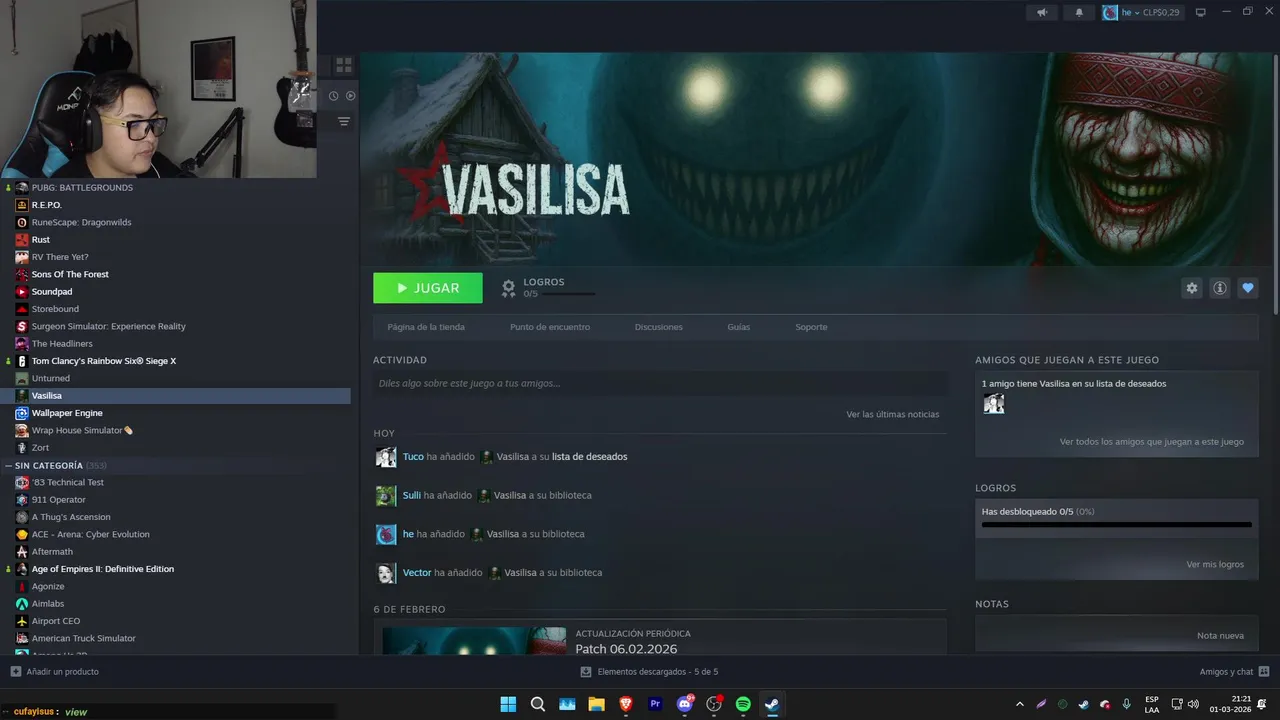Open recent activity clock filter icon
This screenshot has height=720, width=1280.
pyautogui.click(x=334, y=96)
